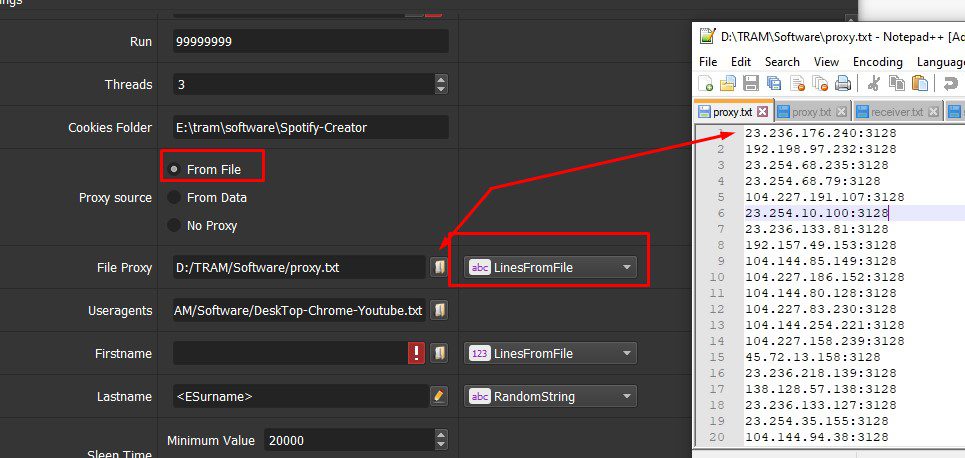Click the line 45.72.13.158:3128
This screenshot has width=965, height=458.
(x=812, y=357)
